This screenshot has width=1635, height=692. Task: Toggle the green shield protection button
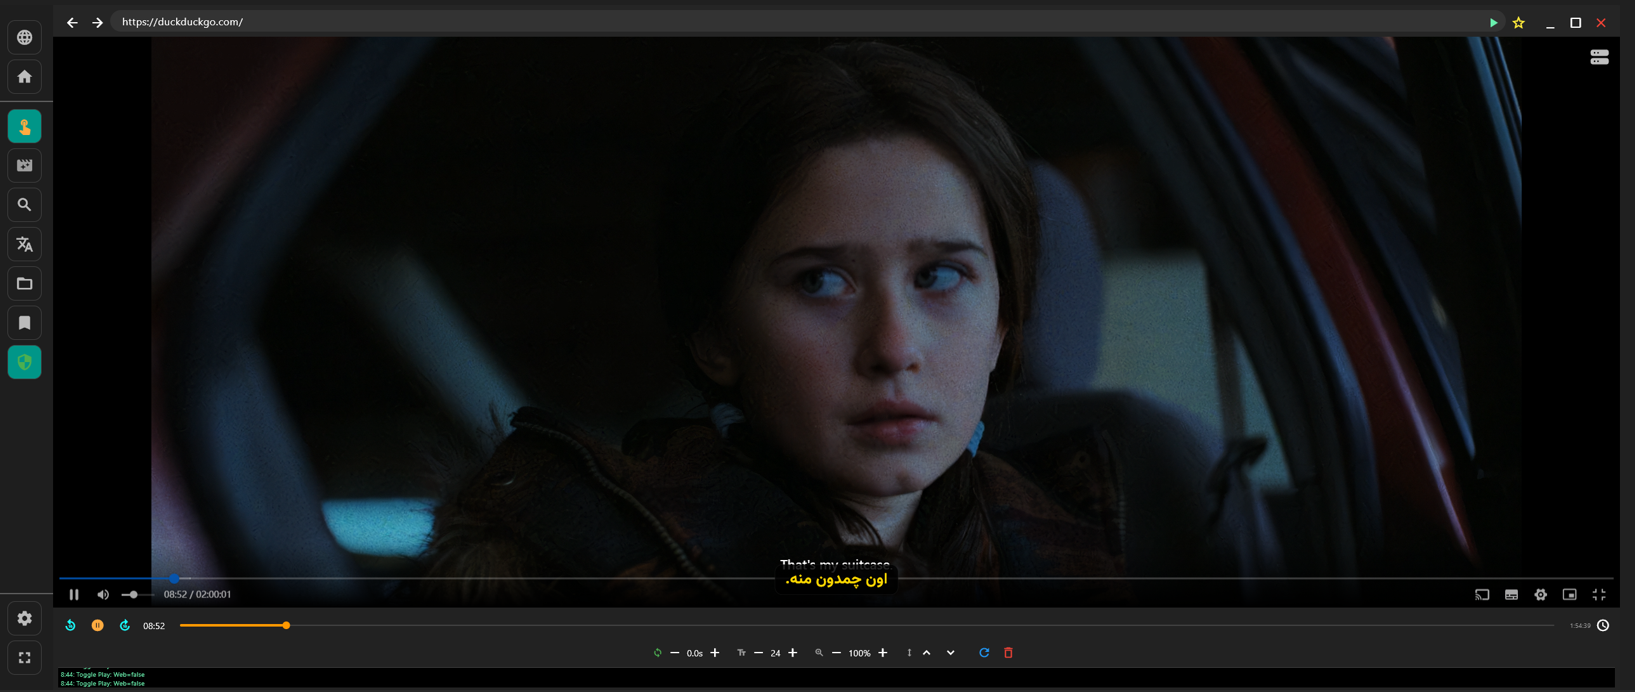24,362
